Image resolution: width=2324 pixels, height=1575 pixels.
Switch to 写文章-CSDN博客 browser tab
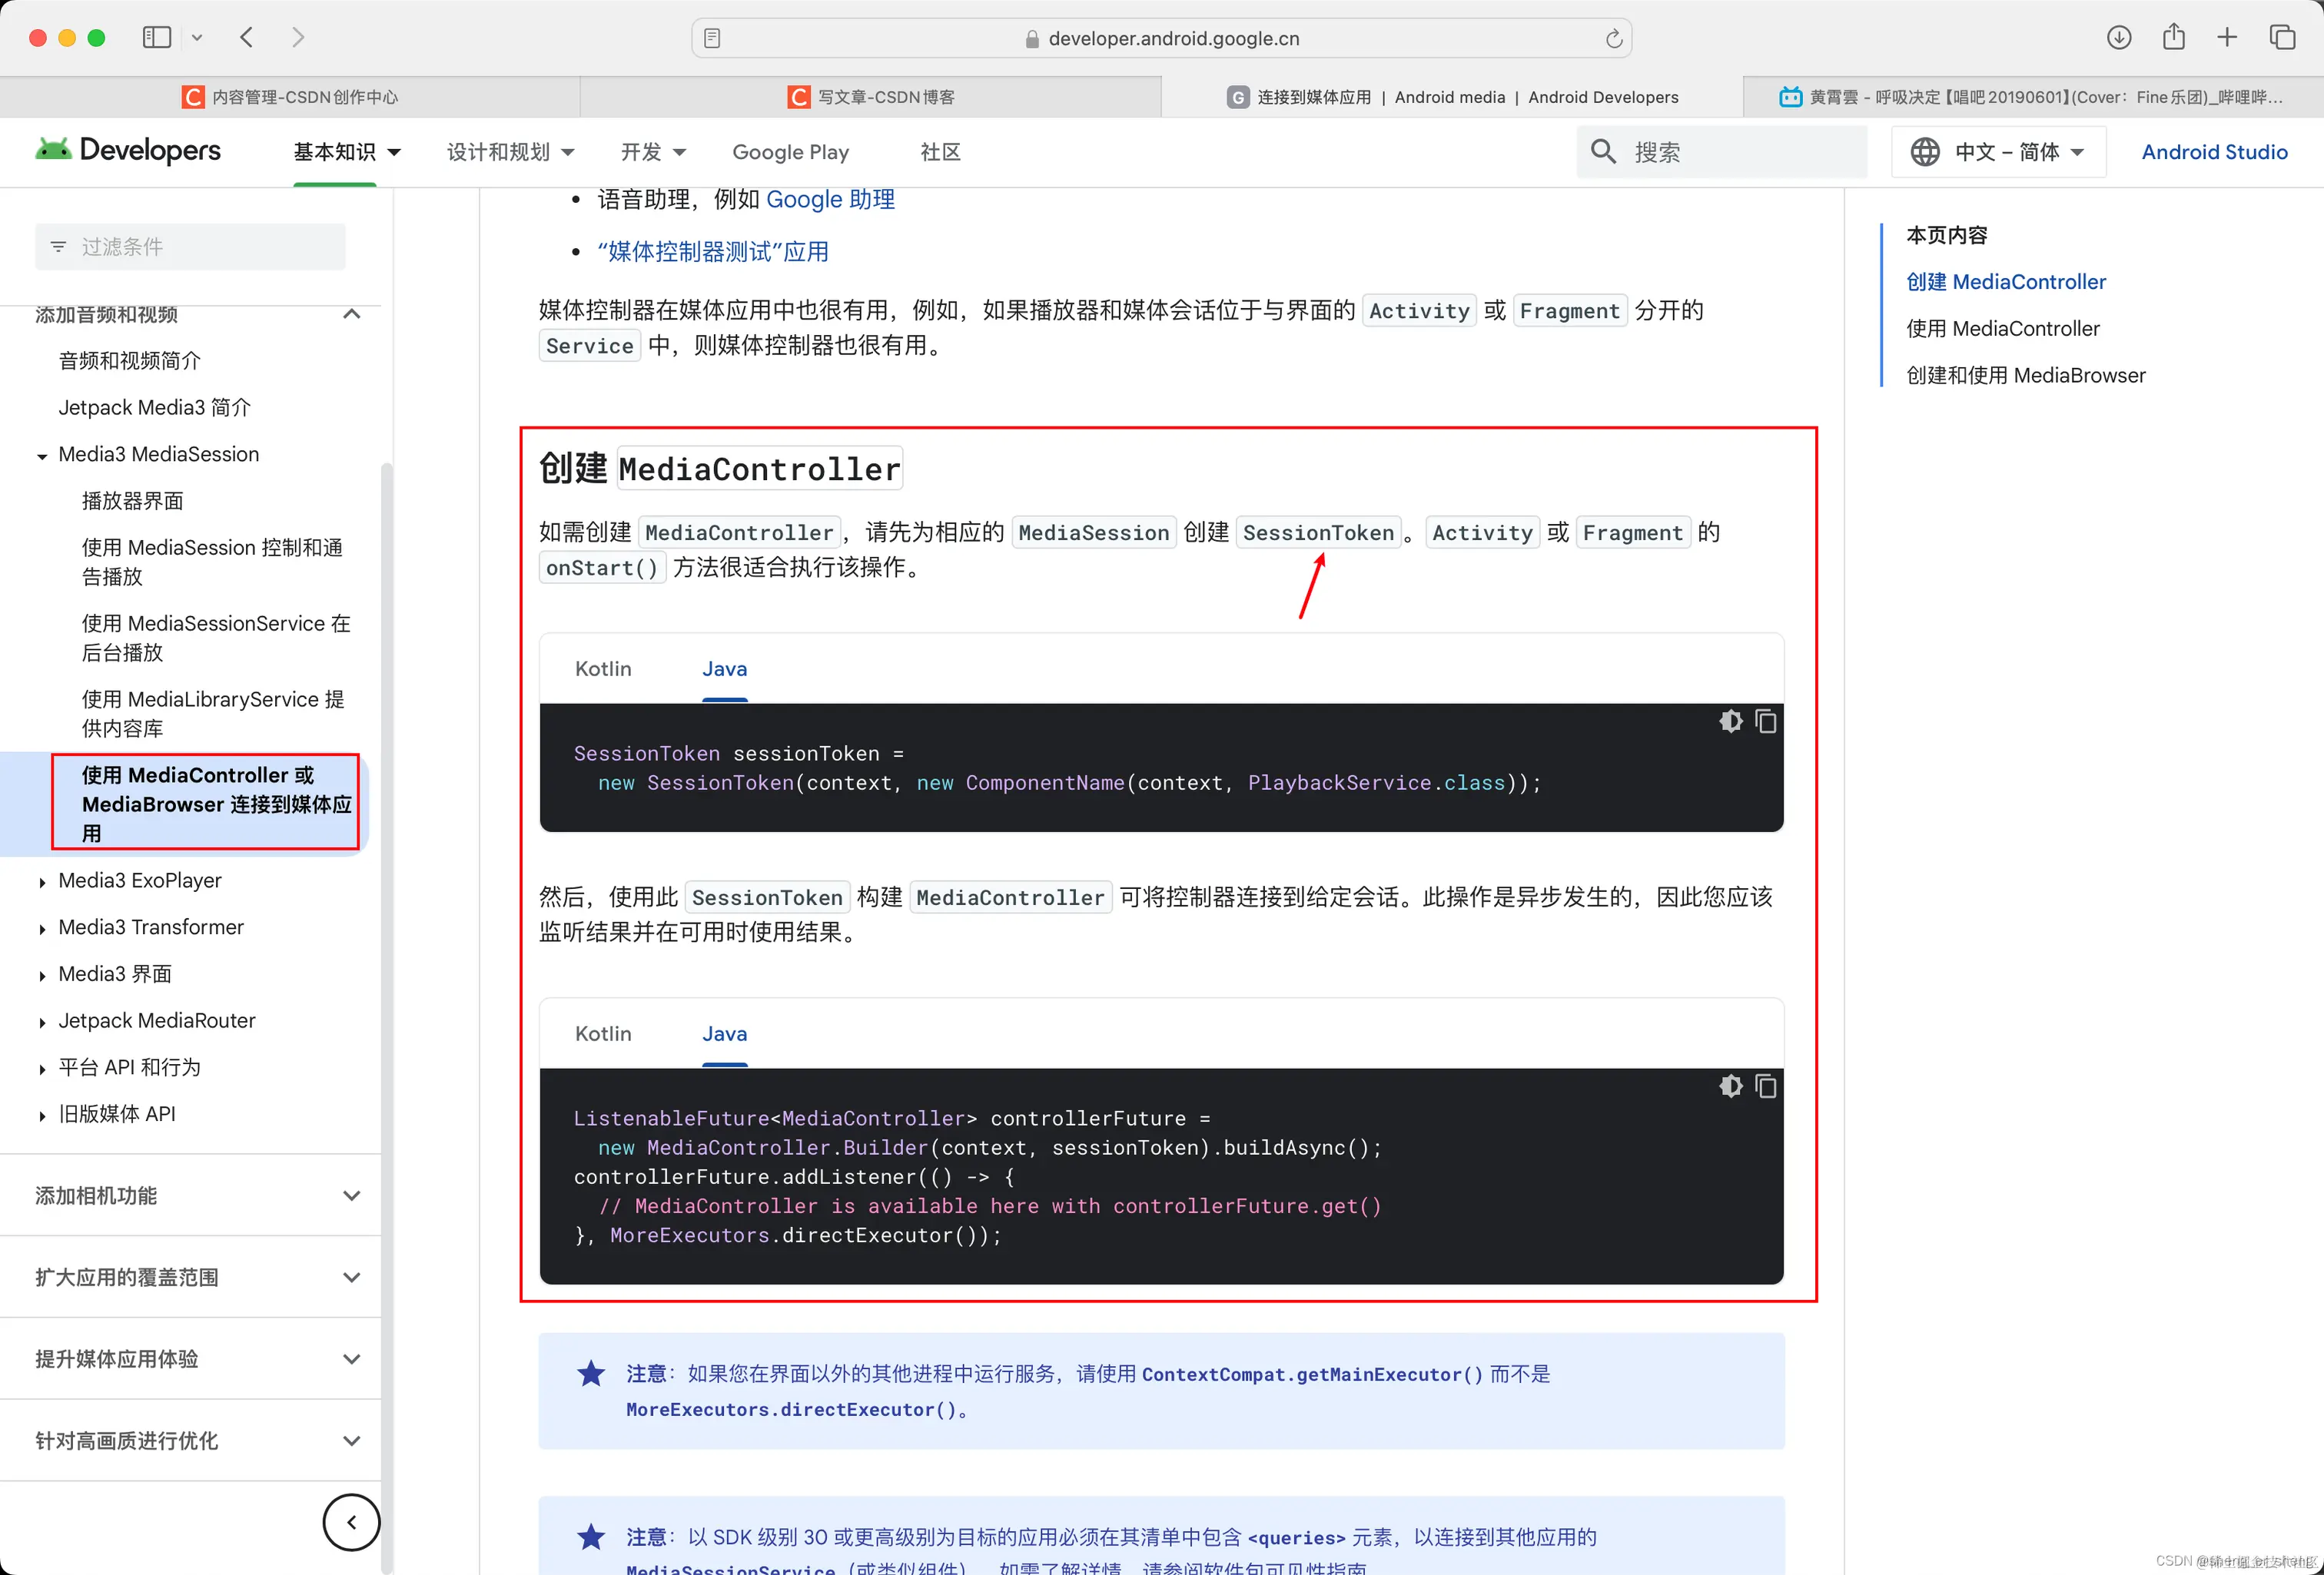871,97
